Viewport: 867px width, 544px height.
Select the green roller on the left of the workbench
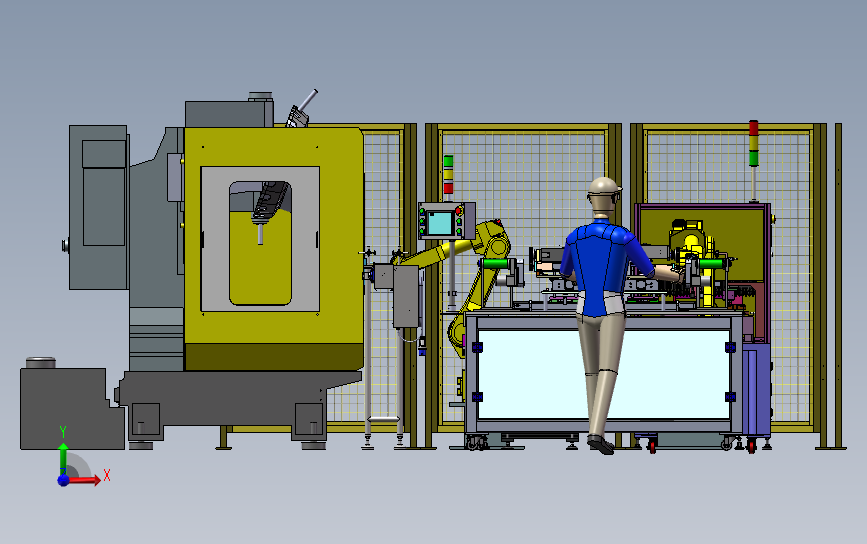(x=496, y=263)
